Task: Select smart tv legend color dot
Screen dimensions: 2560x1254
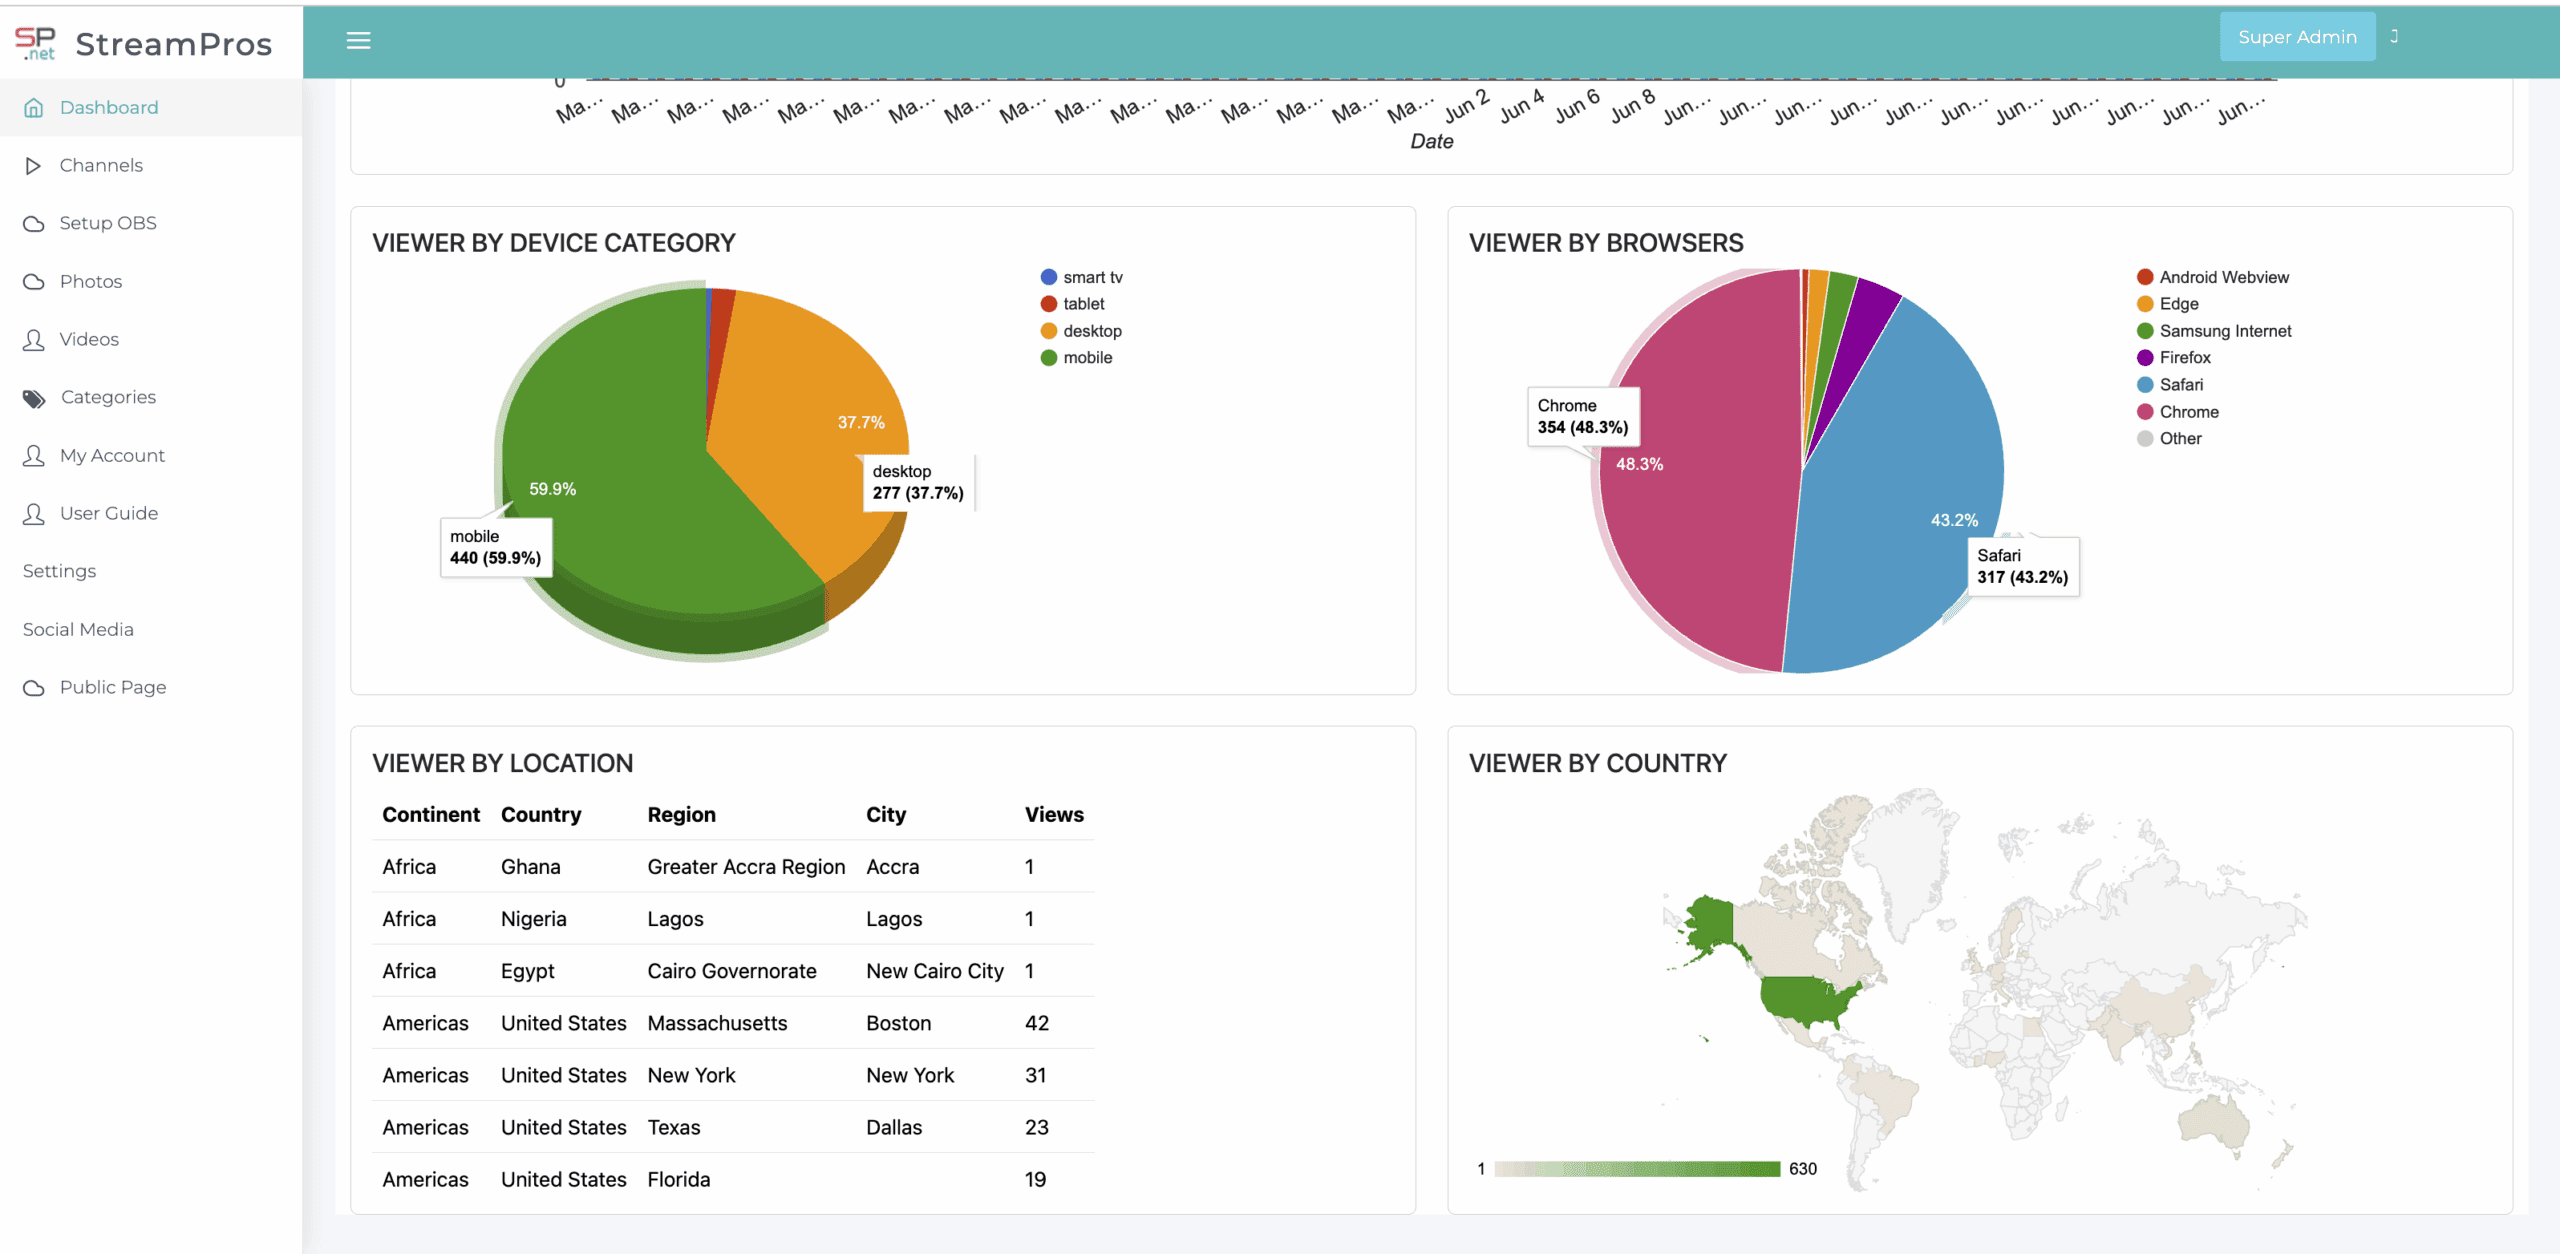Action: (1048, 277)
